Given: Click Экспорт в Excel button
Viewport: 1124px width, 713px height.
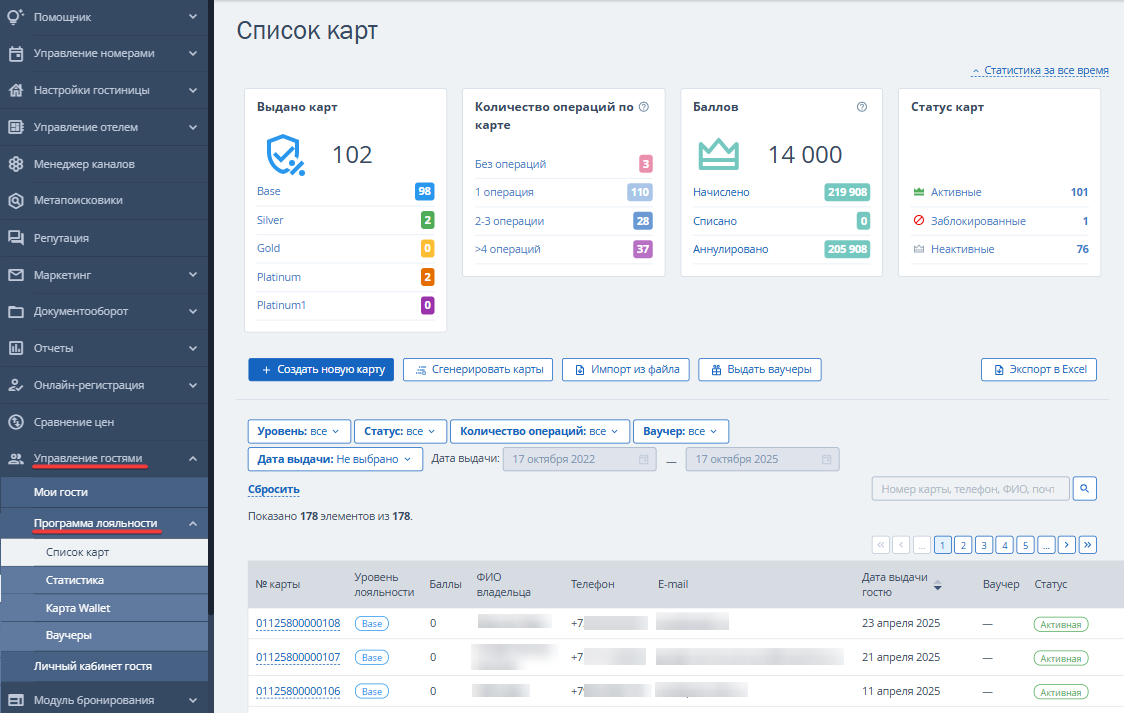Looking at the screenshot, I should point(1038,369).
